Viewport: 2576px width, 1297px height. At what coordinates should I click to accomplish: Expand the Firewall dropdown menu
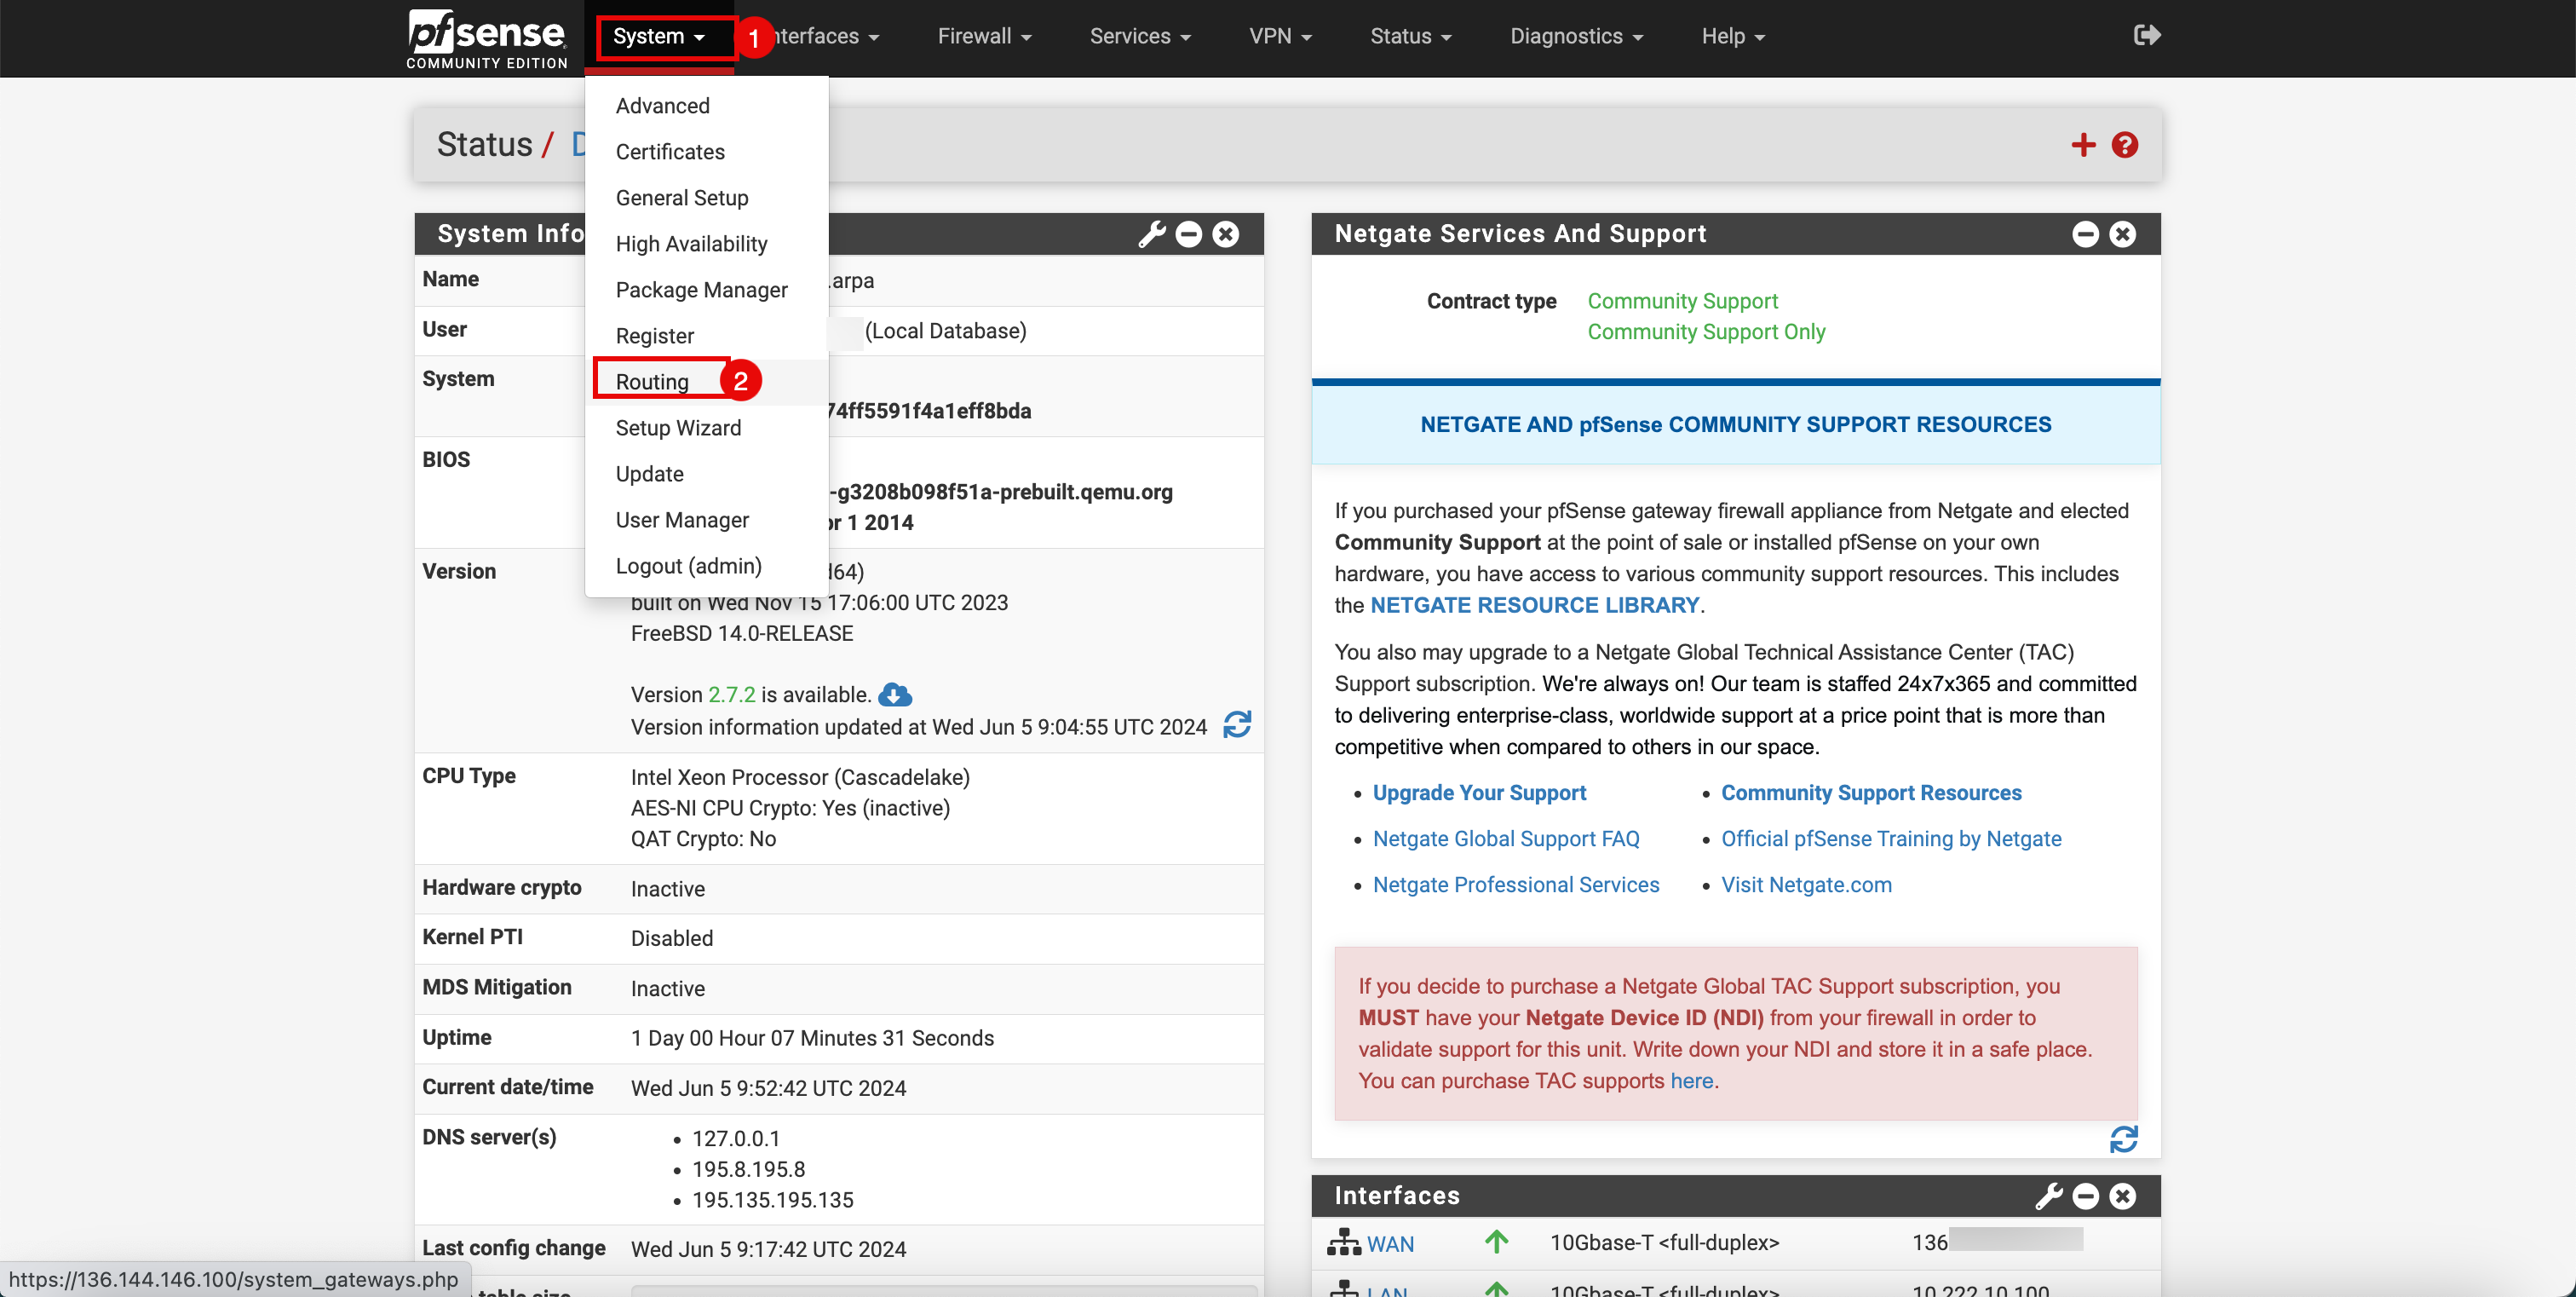[983, 37]
